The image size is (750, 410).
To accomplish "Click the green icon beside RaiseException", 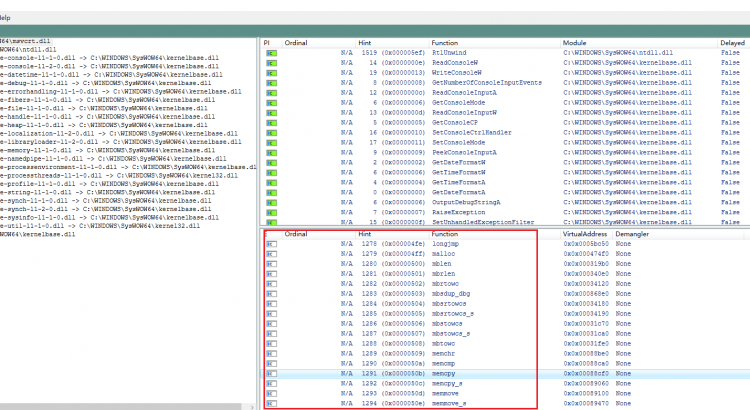I will click(x=271, y=212).
